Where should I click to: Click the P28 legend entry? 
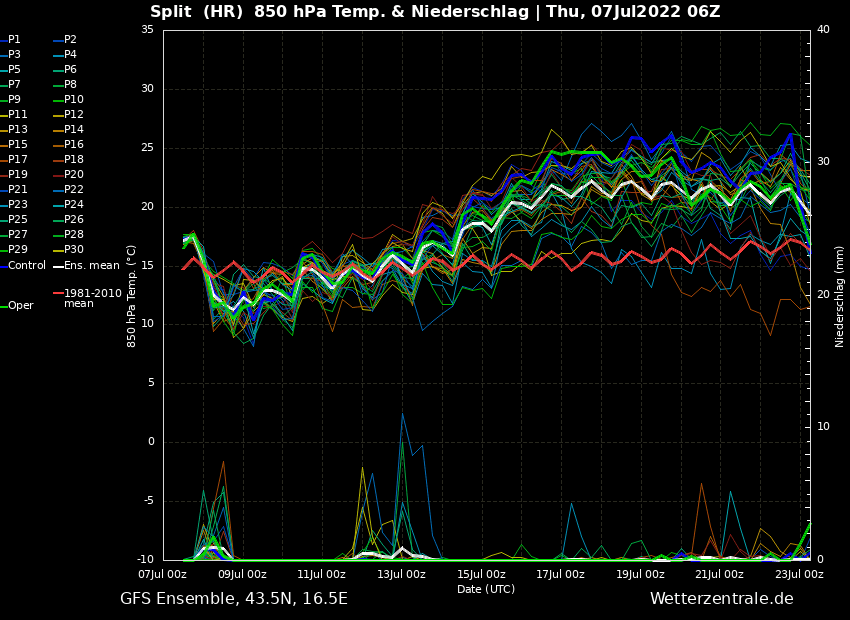pos(74,235)
